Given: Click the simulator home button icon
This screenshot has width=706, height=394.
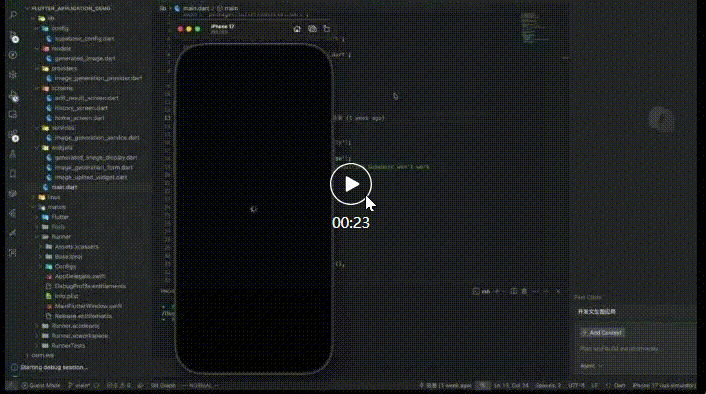Looking at the screenshot, I should pos(297,29).
